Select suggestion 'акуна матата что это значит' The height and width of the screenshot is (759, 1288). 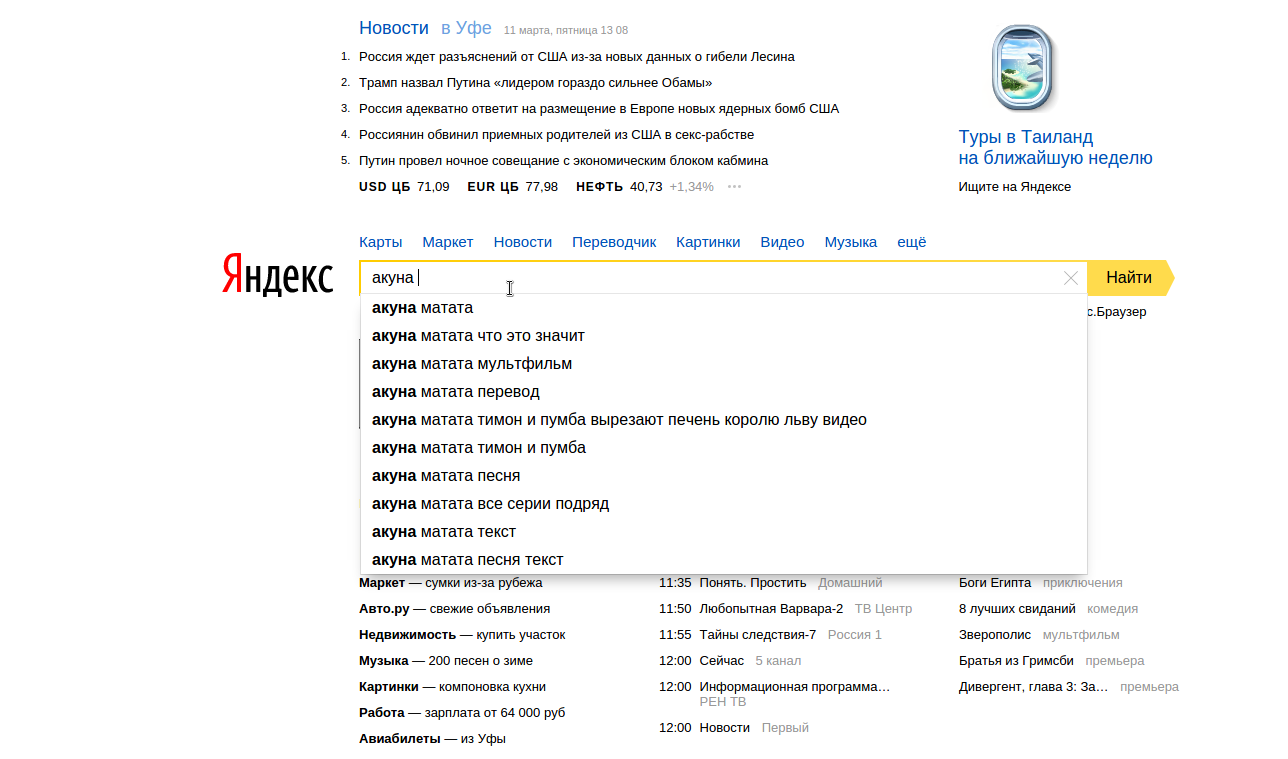click(x=724, y=336)
